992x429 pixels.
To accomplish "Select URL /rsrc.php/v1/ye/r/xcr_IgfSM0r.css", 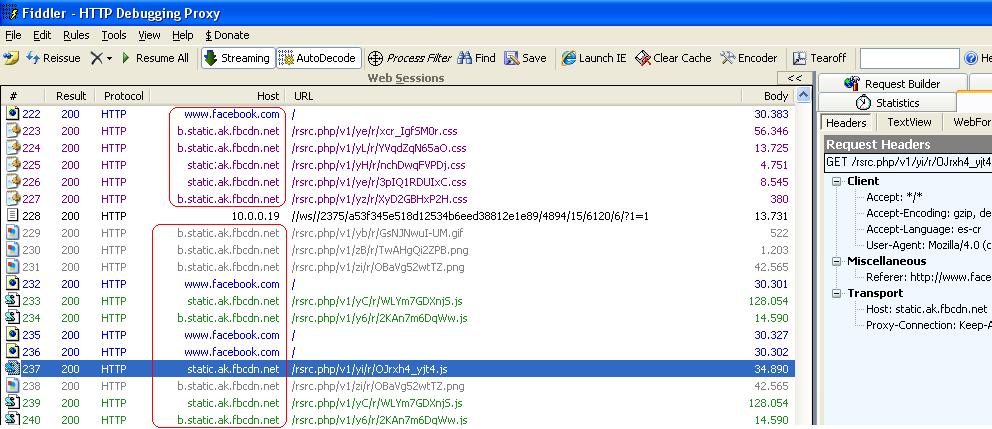I will coord(375,131).
